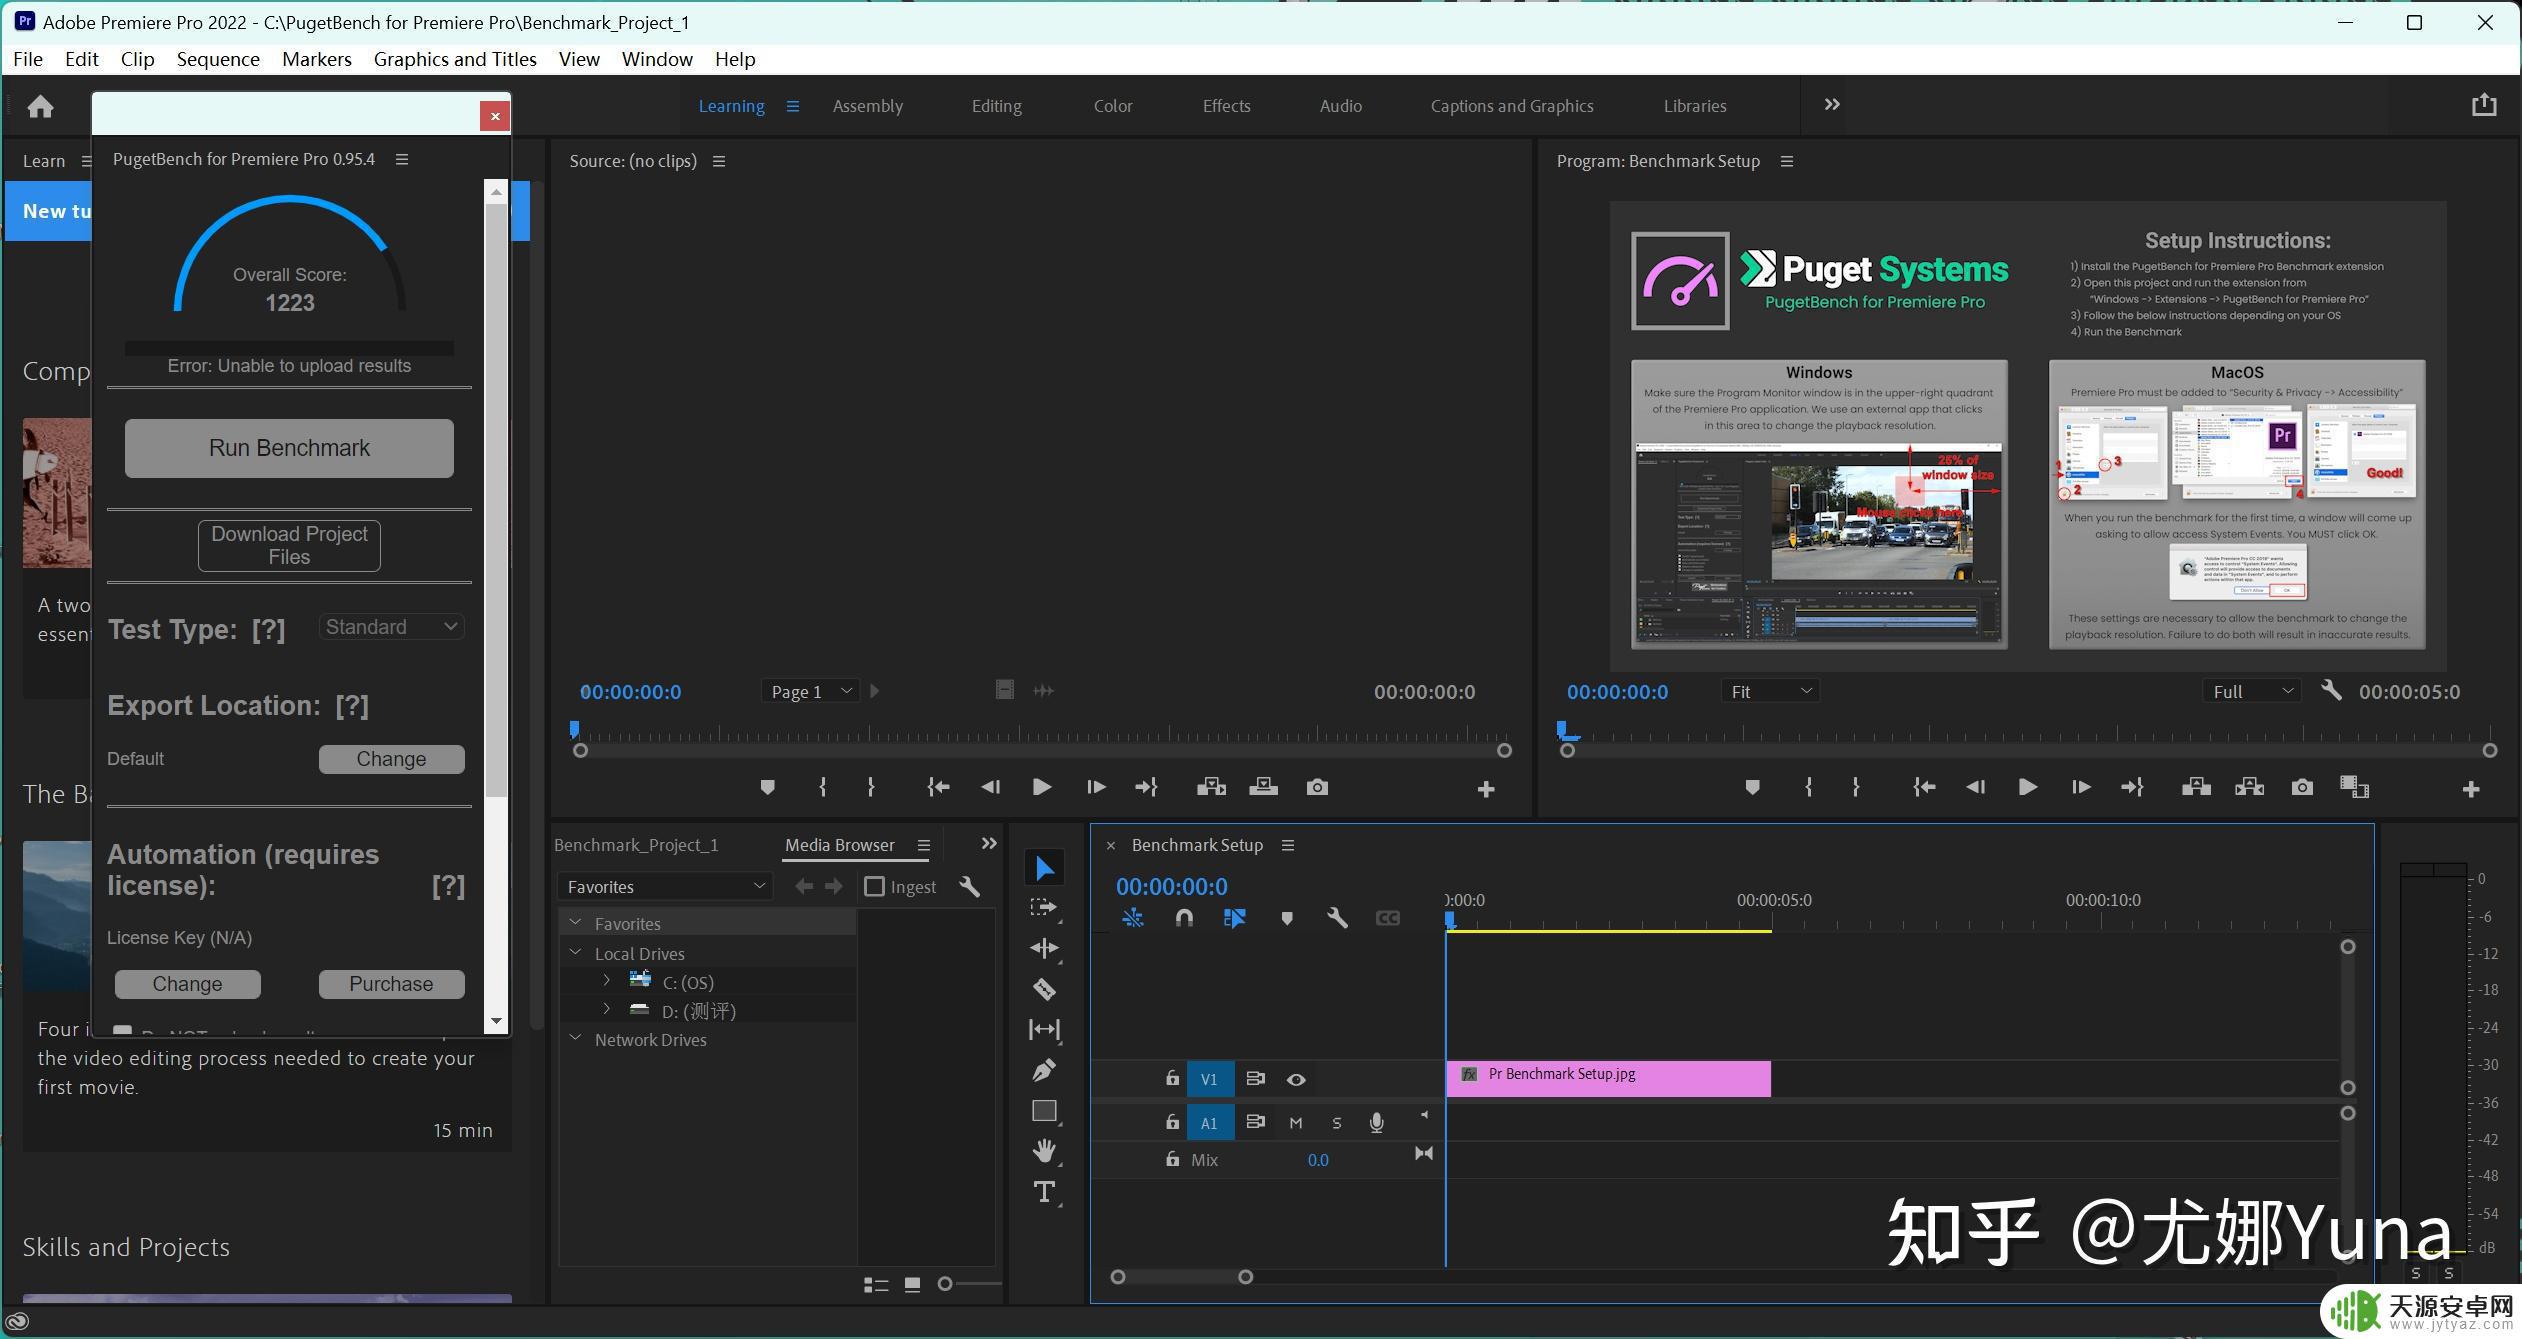2522x1339 pixels.
Task: Click Export Frame camera in Program monitor
Action: pyautogui.click(x=2302, y=788)
